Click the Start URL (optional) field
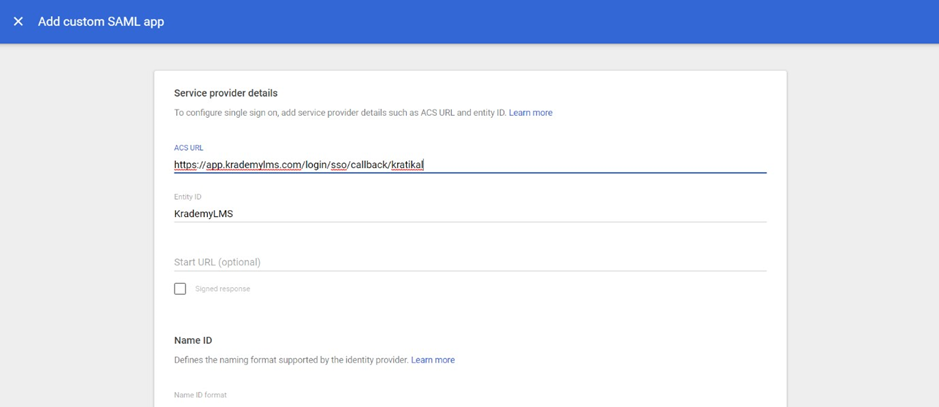 (470, 262)
